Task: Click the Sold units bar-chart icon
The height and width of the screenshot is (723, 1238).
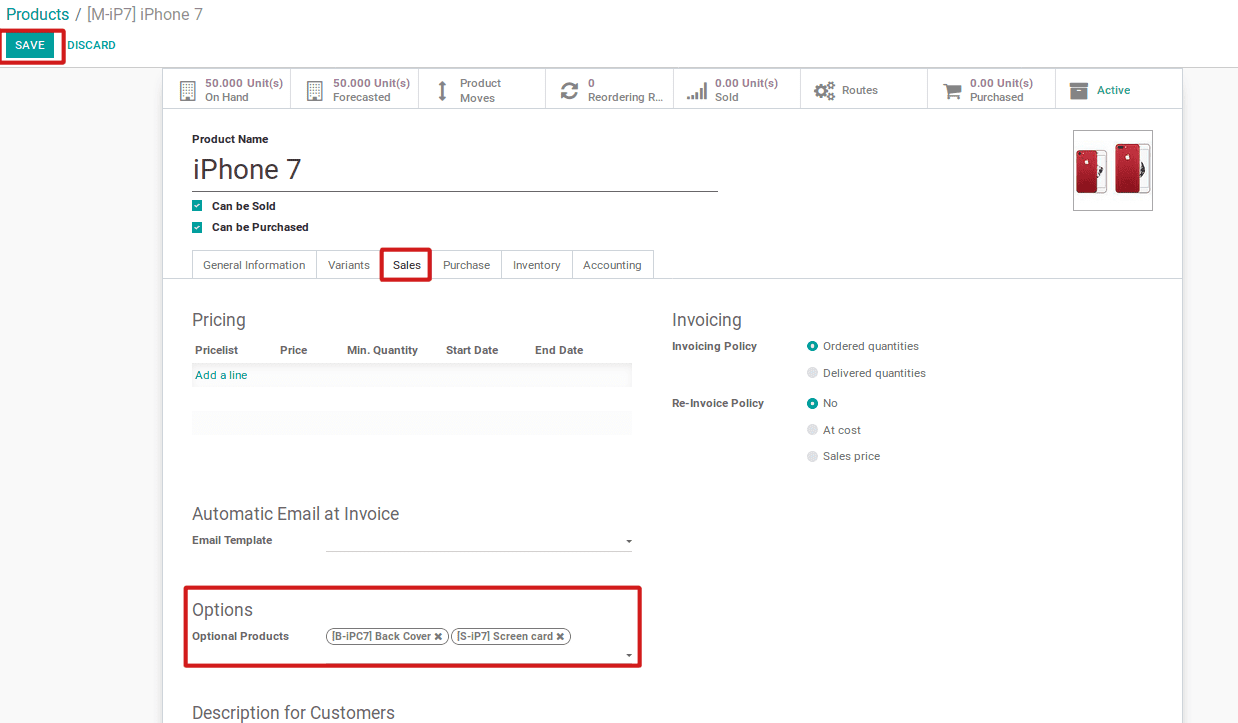Action: [x=696, y=91]
